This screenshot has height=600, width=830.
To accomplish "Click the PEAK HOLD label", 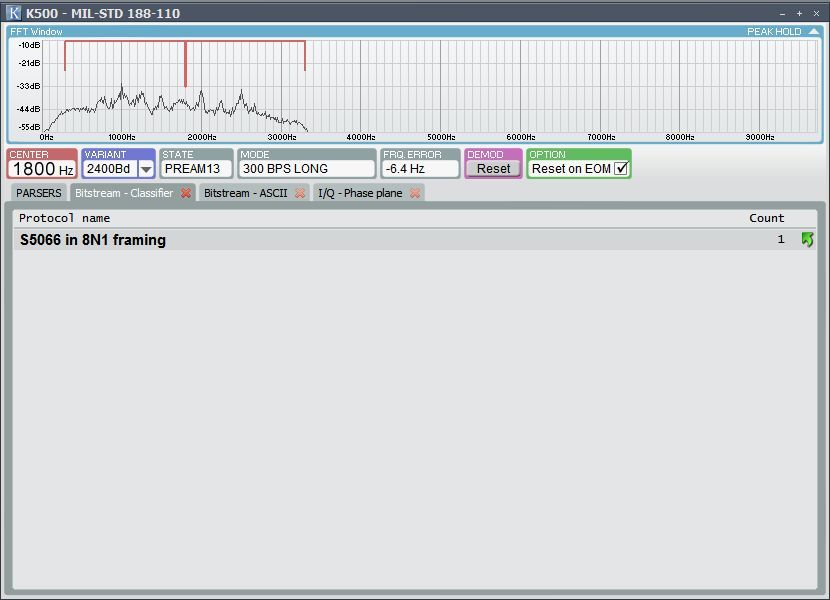I will click(x=774, y=32).
